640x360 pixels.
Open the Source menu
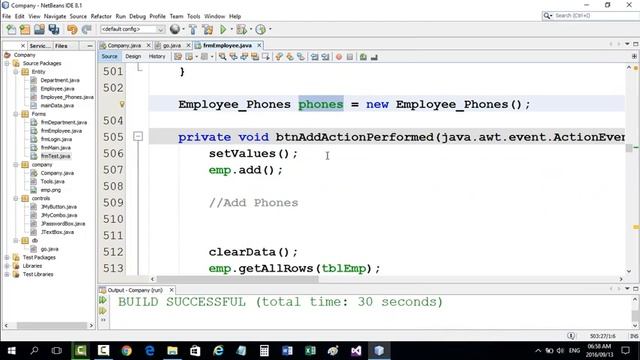[x=78, y=16]
